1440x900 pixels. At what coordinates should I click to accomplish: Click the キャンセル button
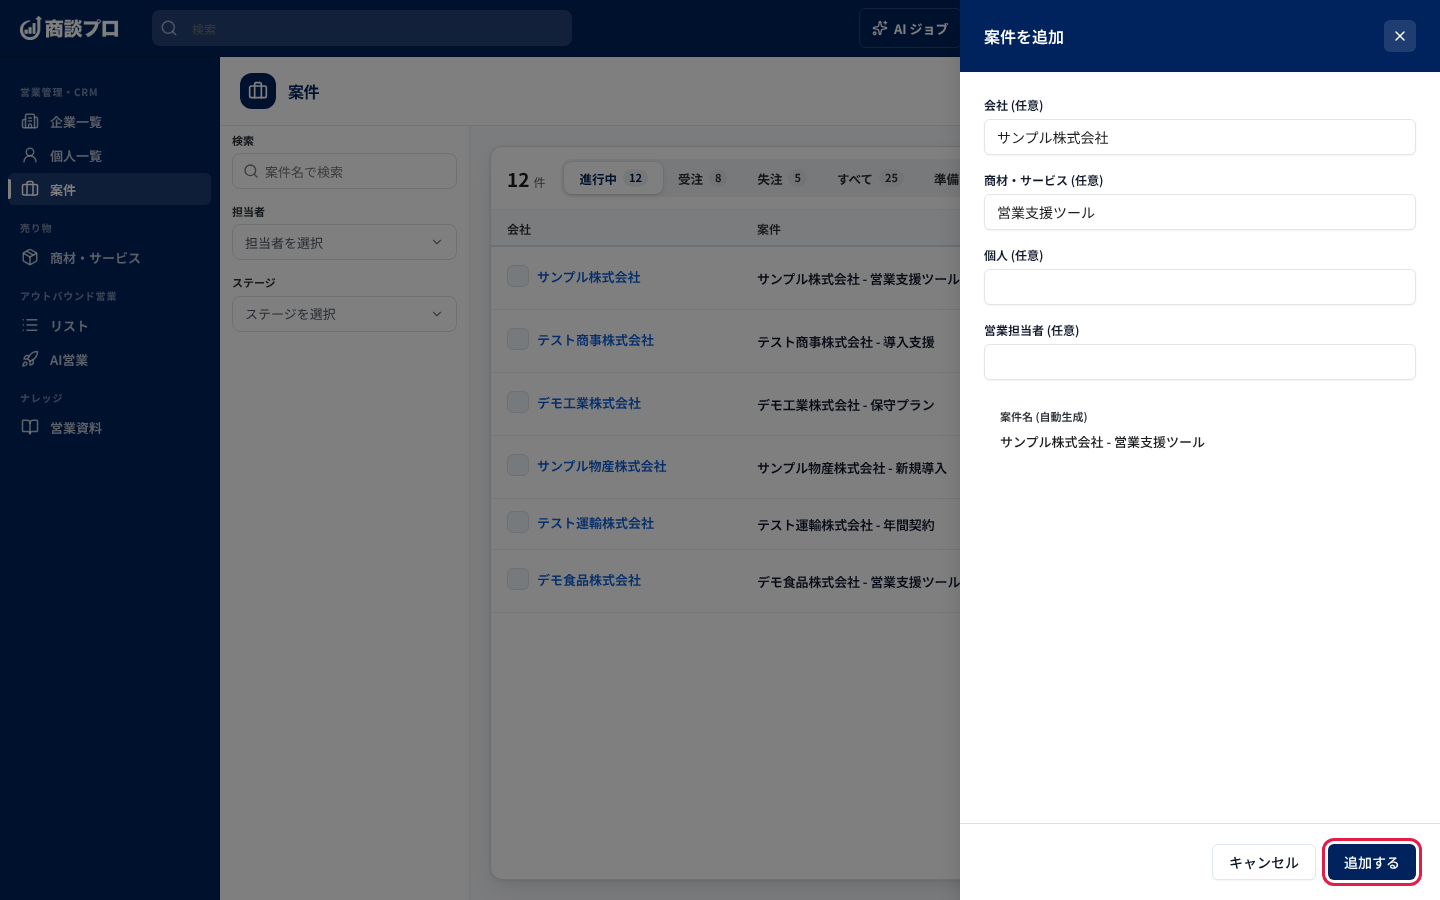1264,862
